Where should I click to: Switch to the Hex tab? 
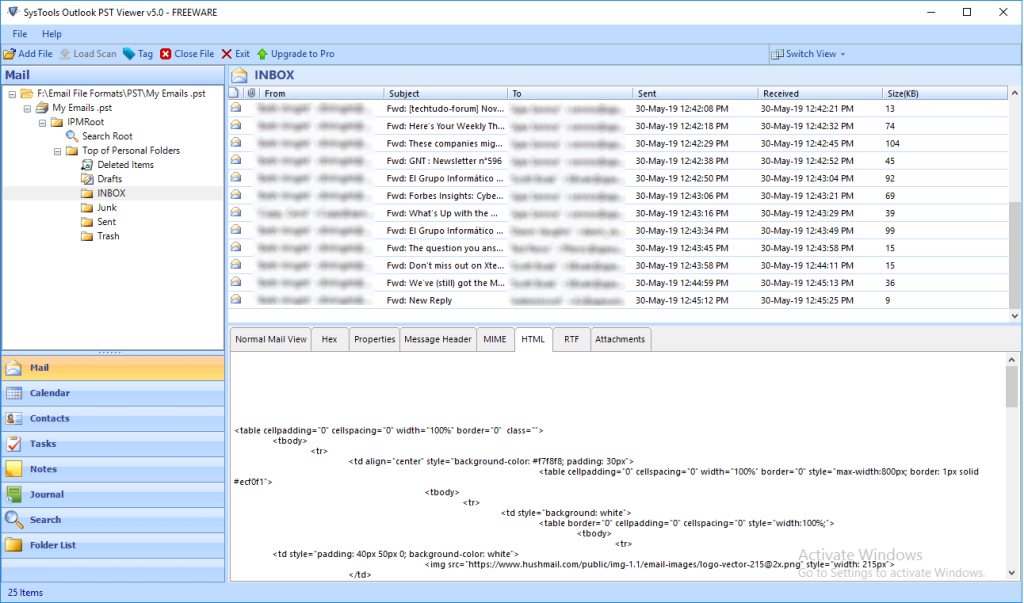coord(329,340)
